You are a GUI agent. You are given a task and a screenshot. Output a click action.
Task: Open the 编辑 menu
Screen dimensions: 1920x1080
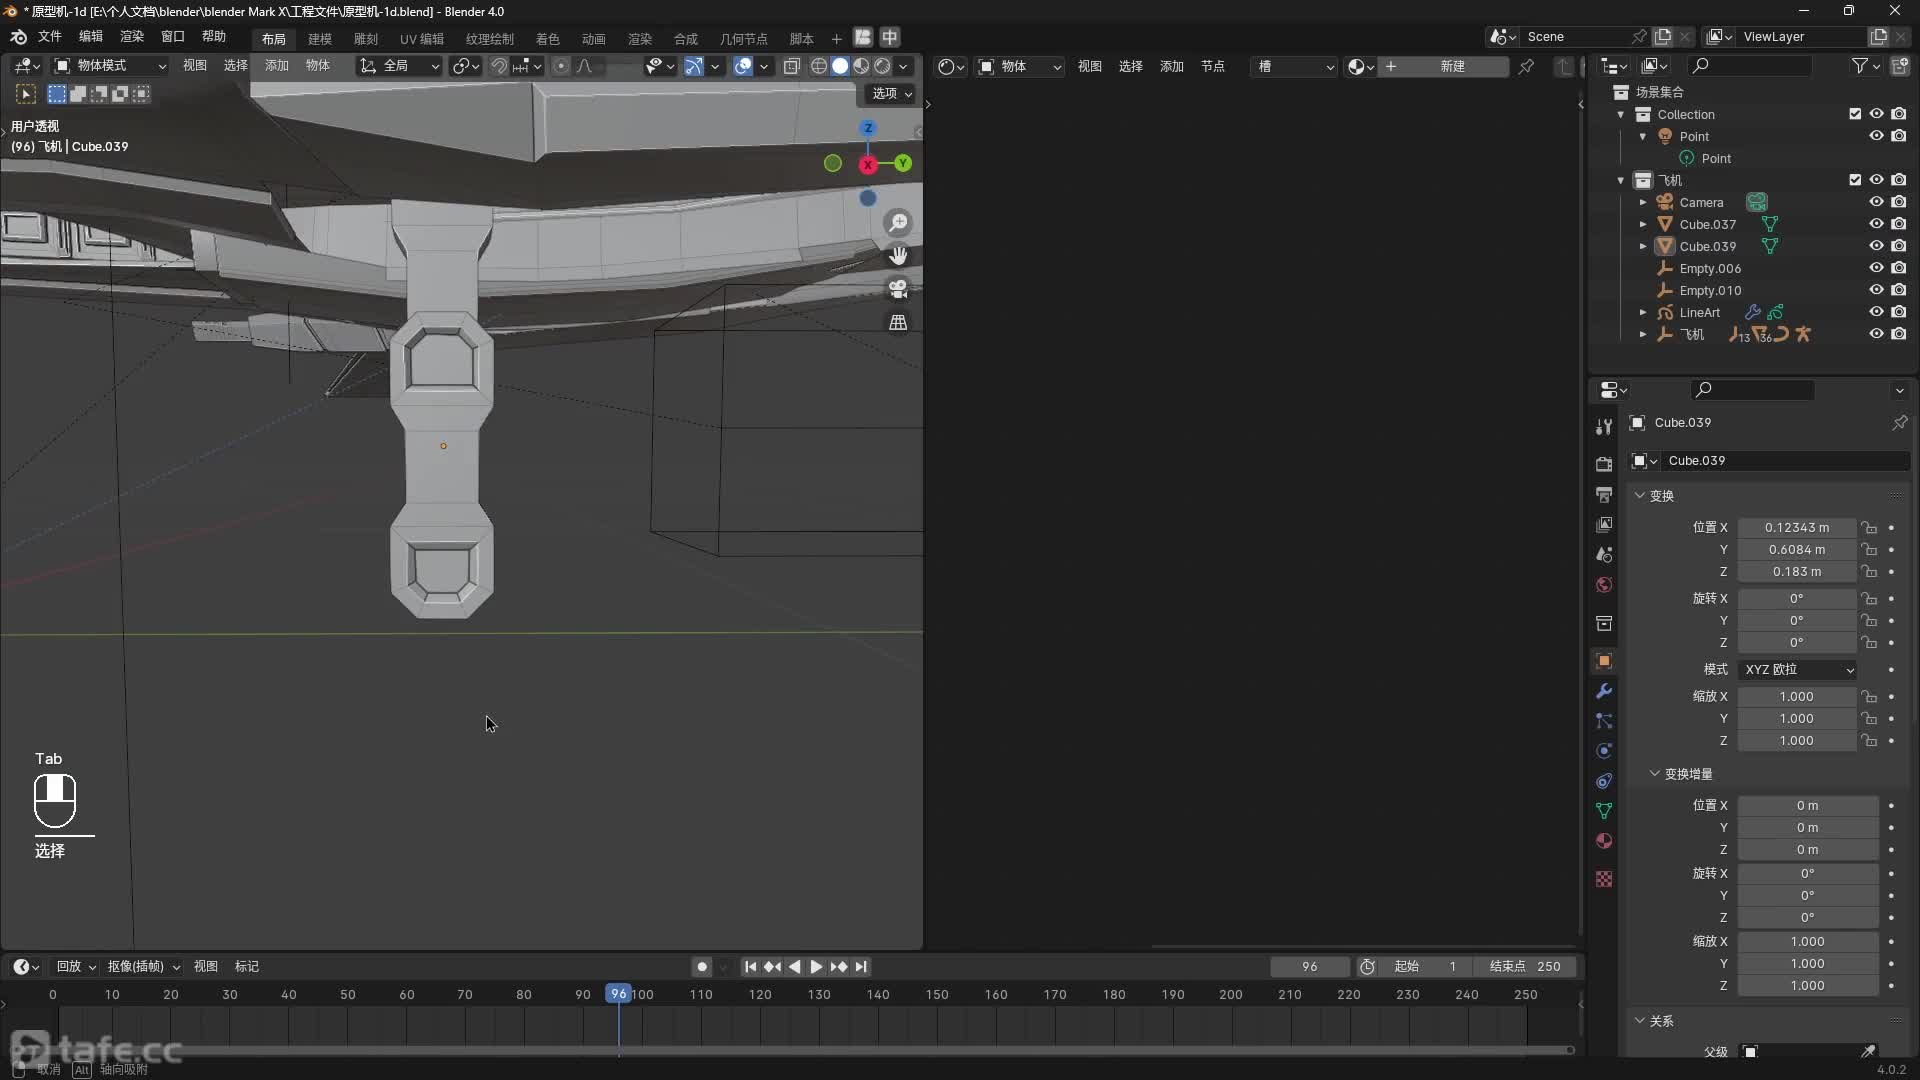90,37
